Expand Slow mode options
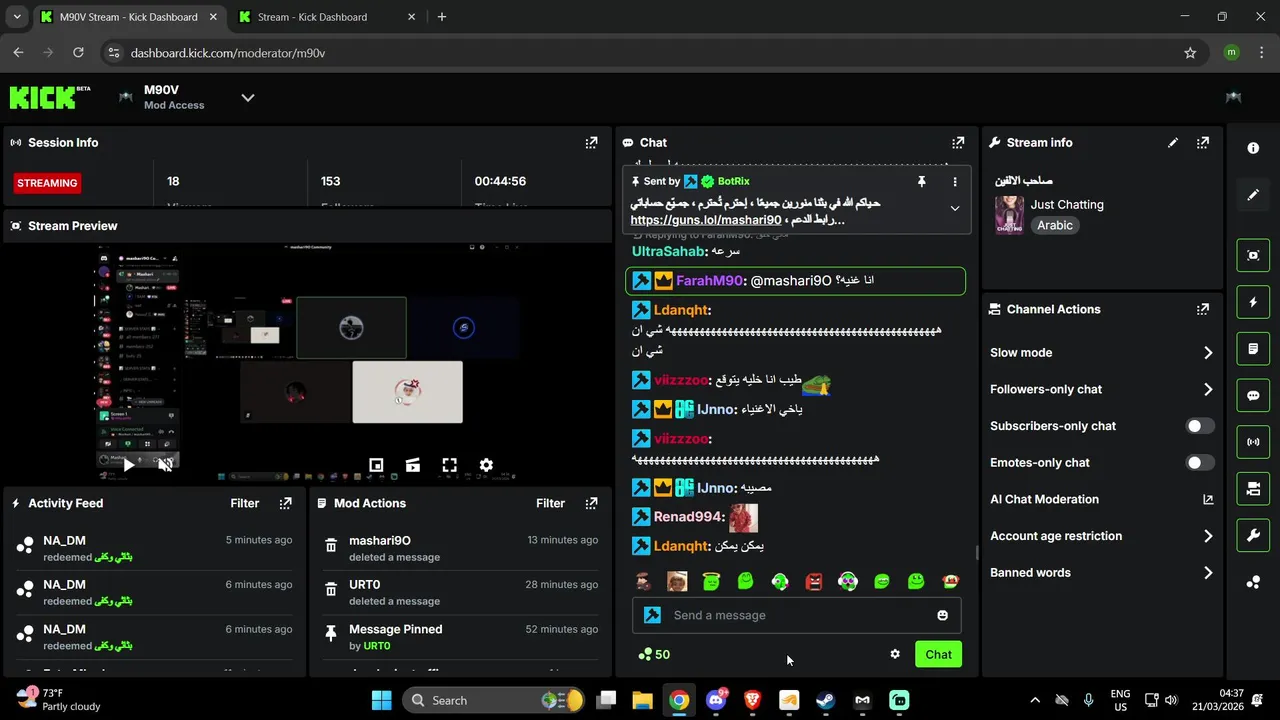 click(x=1101, y=353)
